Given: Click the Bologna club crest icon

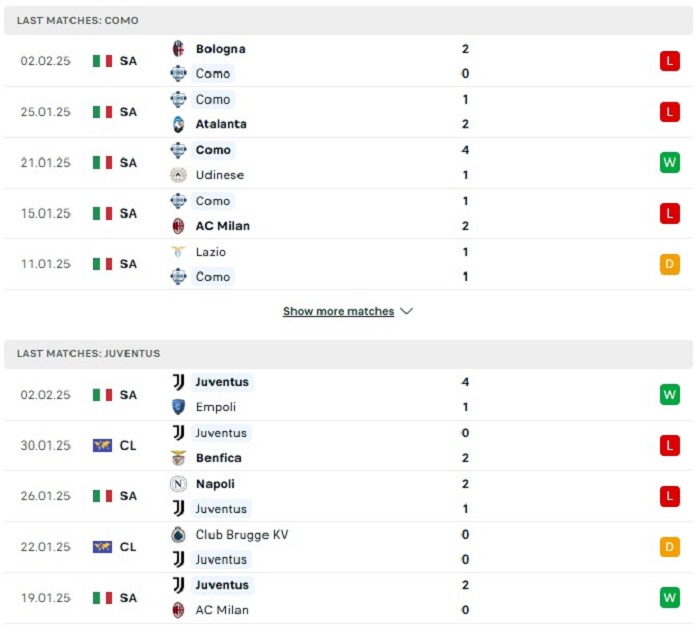Looking at the screenshot, I should coord(178,49).
